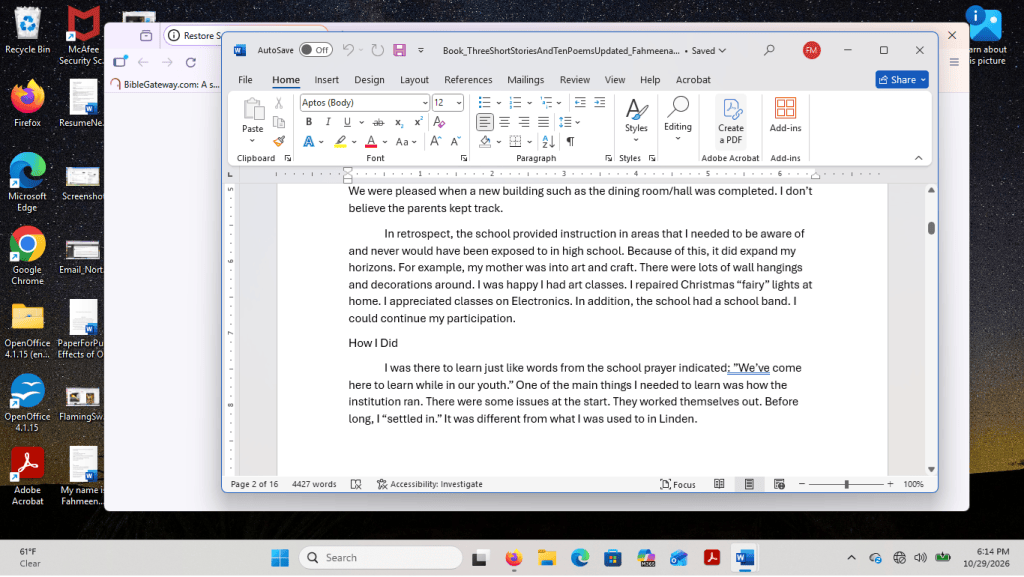This screenshot has width=1024, height=577.
Task: Sort the selected text alphabetically
Action: pyautogui.click(x=549, y=141)
